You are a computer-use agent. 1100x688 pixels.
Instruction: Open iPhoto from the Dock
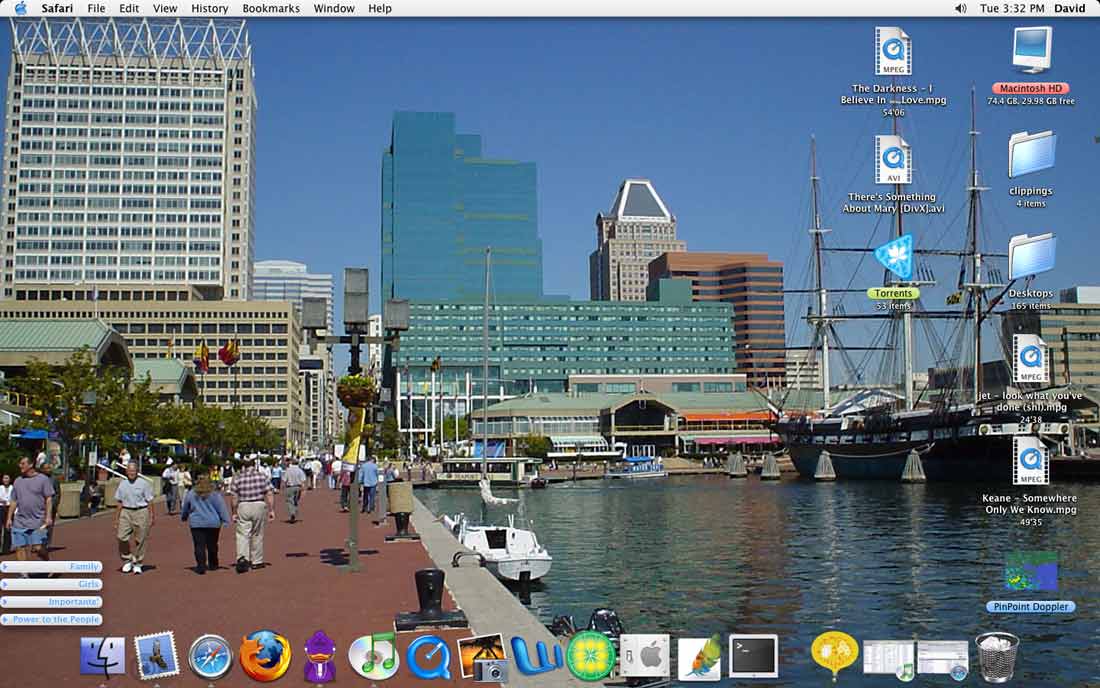[x=483, y=657]
